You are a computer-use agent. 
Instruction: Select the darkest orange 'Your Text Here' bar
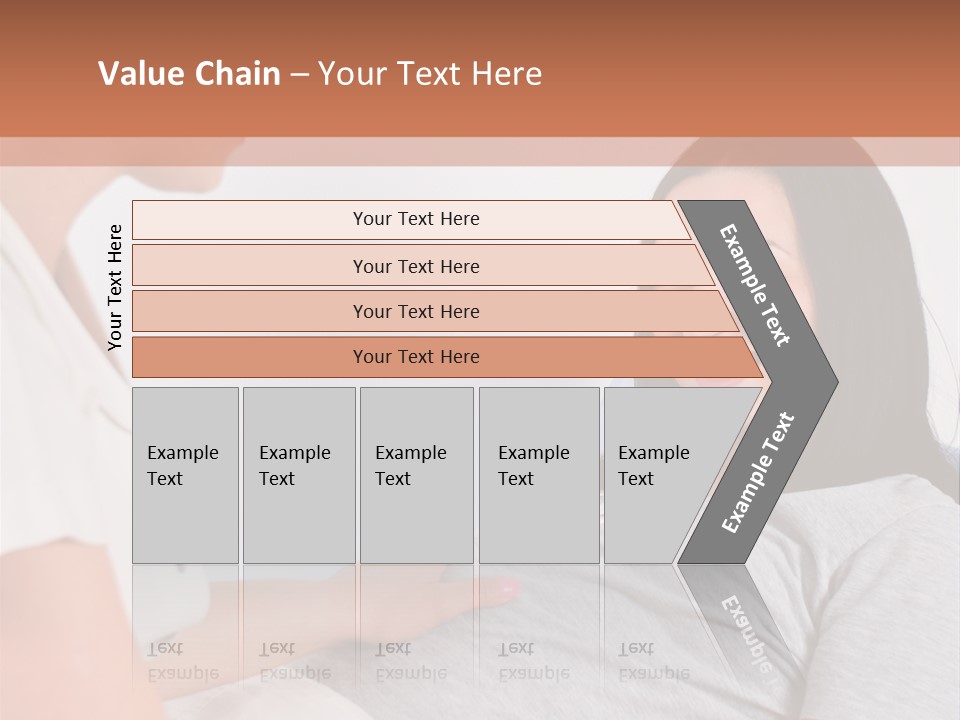tap(447, 357)
